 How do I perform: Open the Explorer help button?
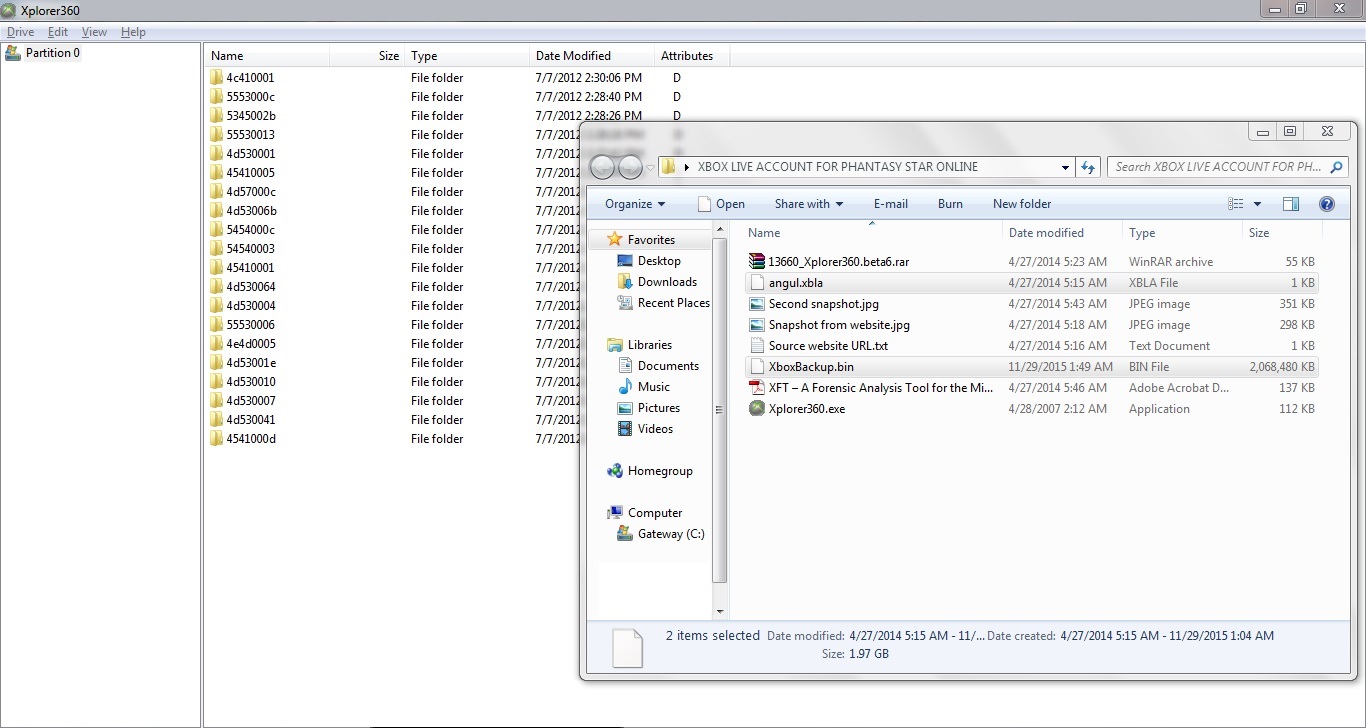click(1327, 204)
